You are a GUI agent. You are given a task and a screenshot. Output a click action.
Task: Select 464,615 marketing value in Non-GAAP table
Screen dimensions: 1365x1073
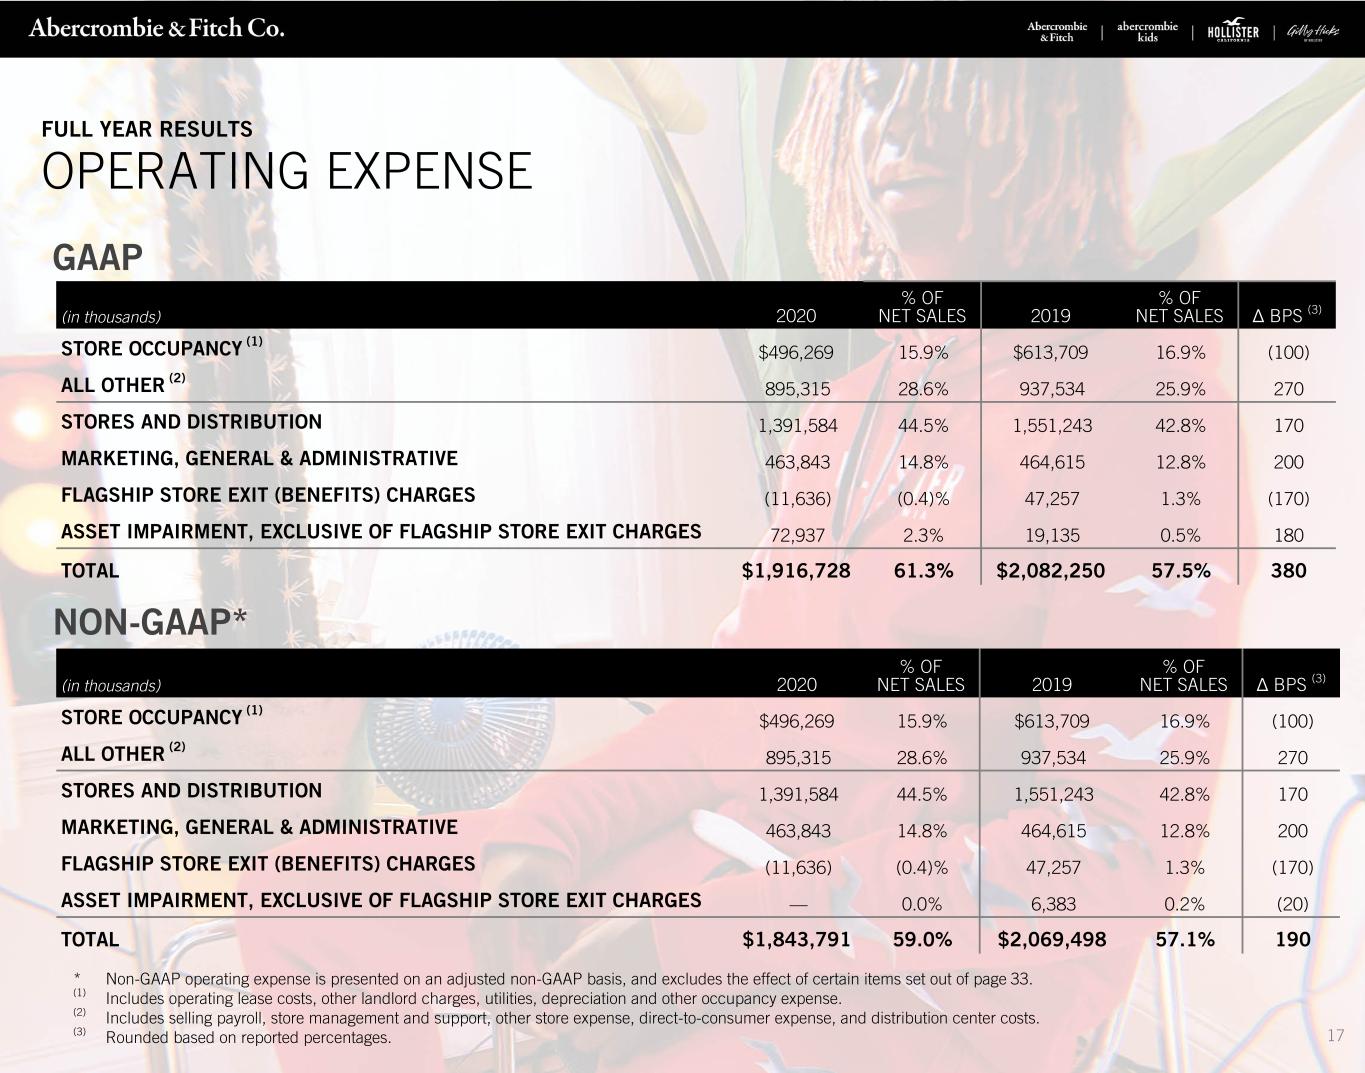click(1053, 831)
